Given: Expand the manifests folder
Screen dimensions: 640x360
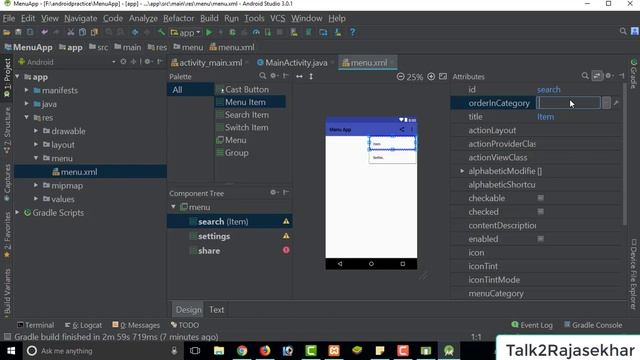Looking at the screenshot, I should pos(27,90).
